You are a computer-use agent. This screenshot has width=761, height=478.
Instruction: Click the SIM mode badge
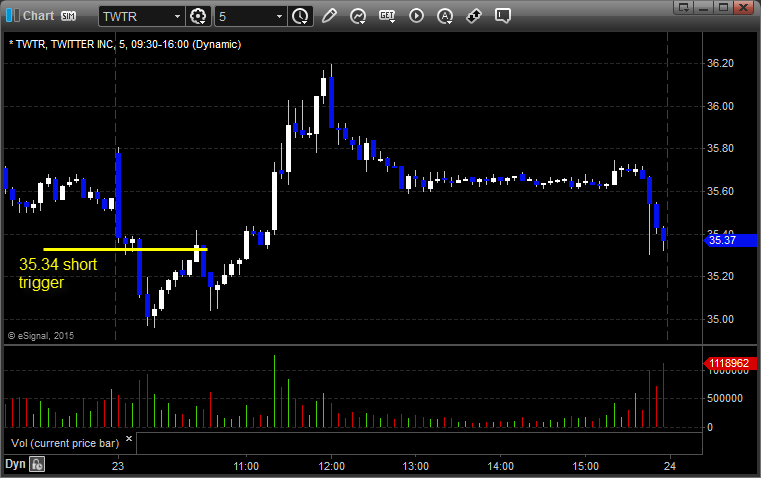tap(68, 16)
